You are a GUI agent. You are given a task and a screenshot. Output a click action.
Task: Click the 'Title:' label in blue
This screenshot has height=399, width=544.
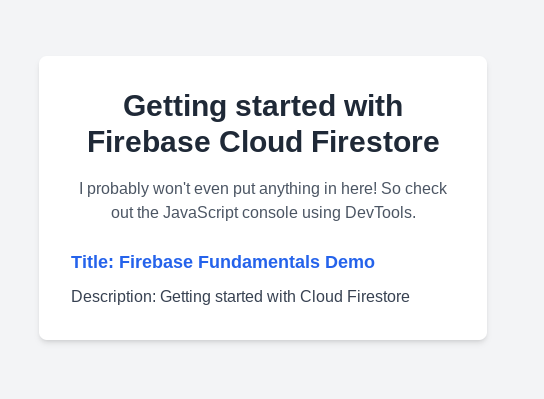click(93, 262)
